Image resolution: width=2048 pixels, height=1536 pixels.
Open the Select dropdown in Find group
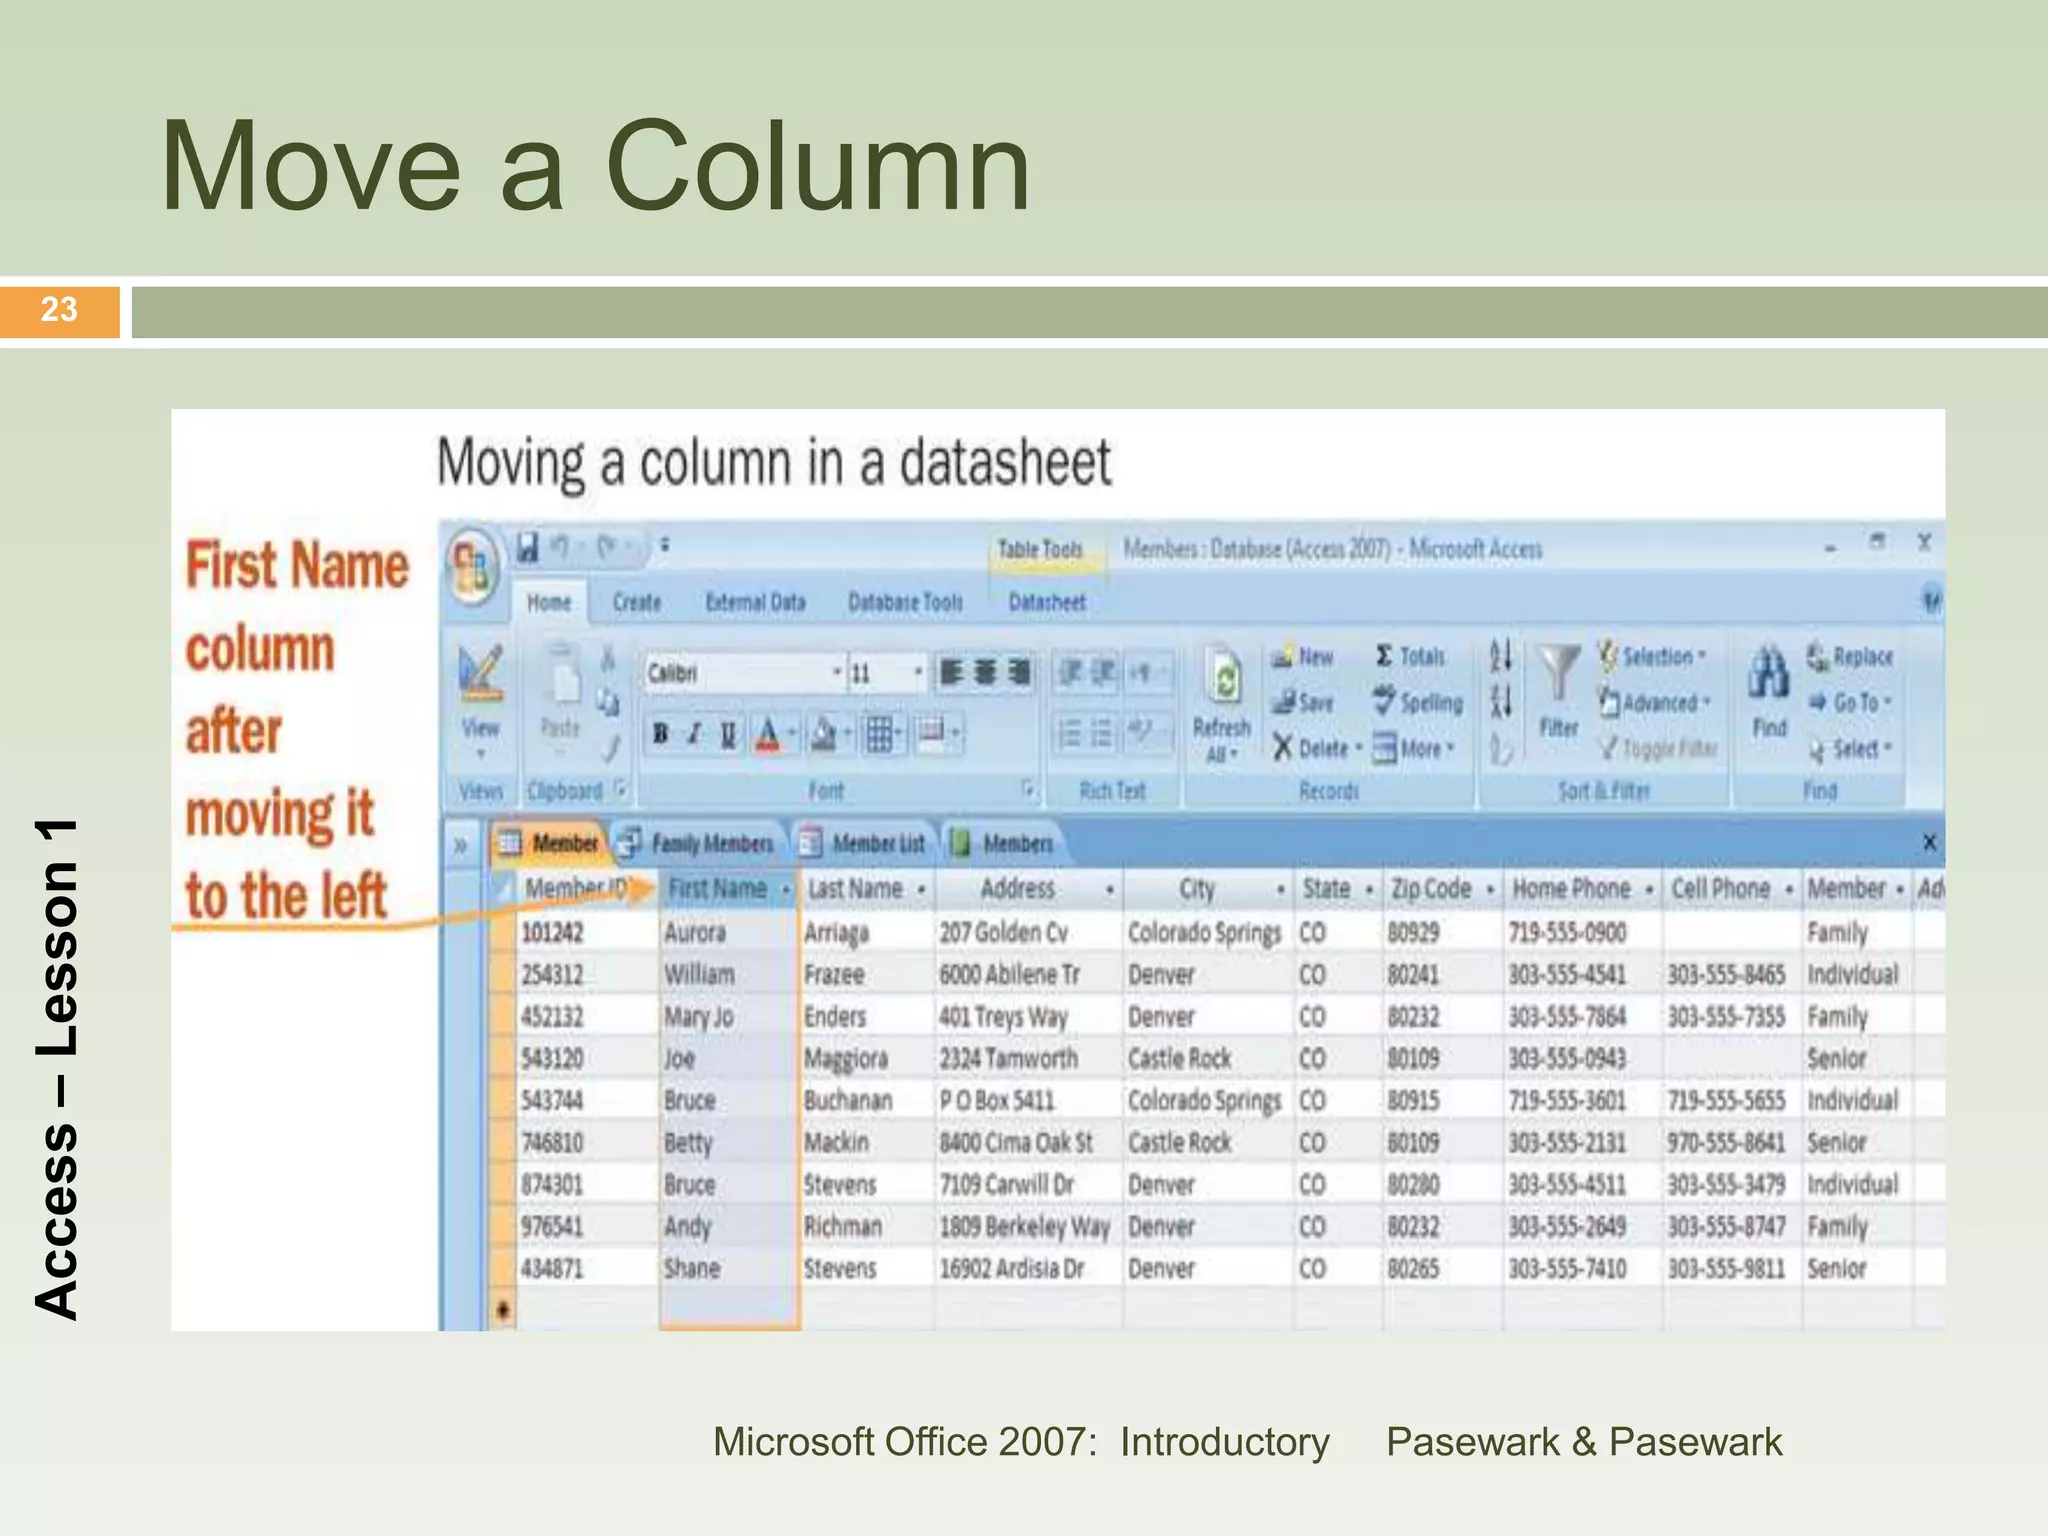point(1850,748)
